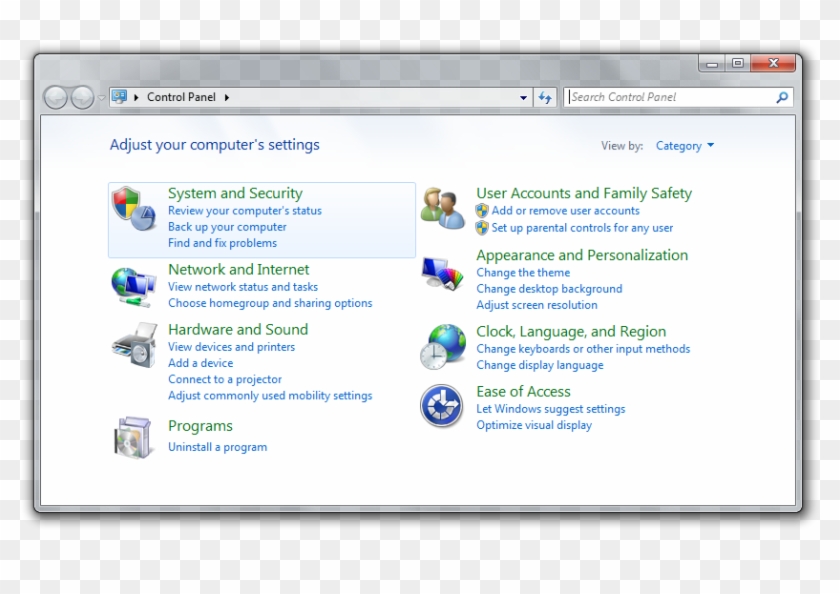The image size is (840, 594).
Task: Open the View by Category dropdown
Action: [x=685, y=146]
